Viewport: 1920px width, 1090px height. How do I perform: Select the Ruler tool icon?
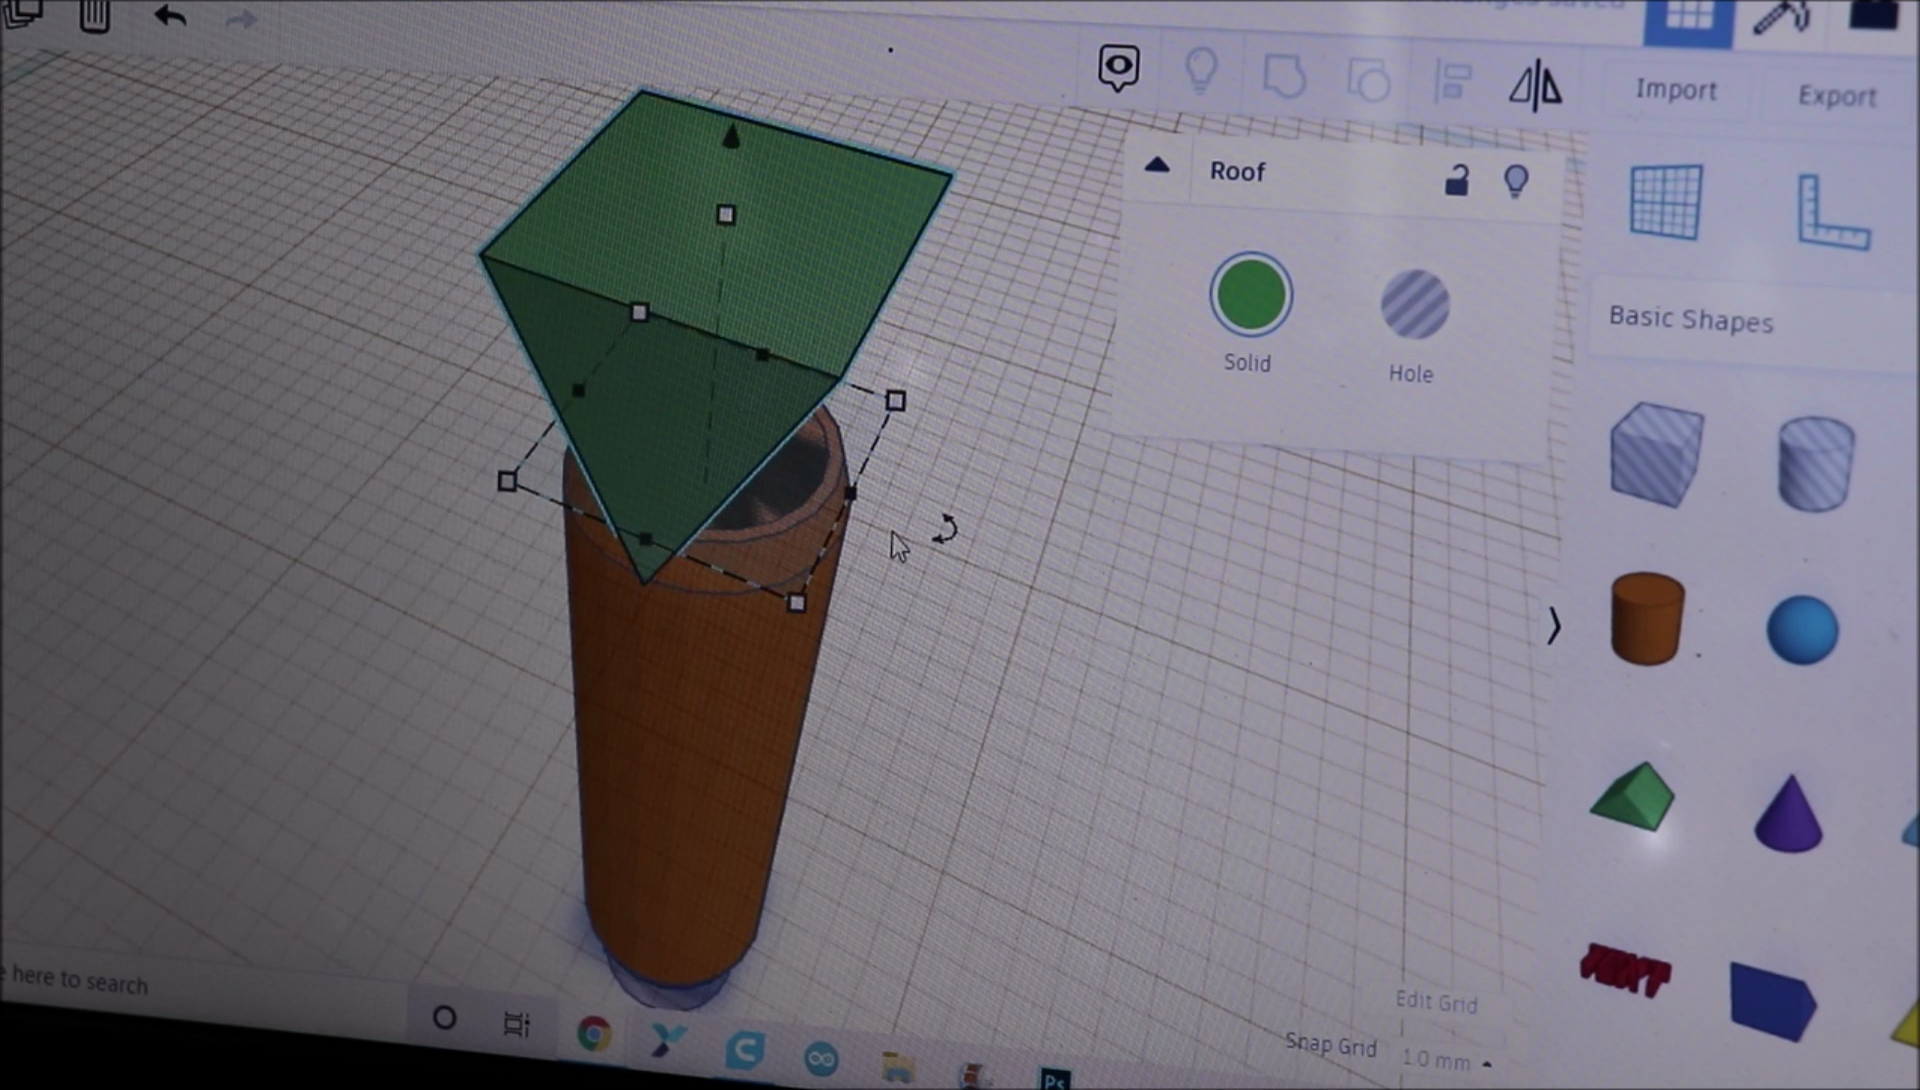pos(1832,212)
